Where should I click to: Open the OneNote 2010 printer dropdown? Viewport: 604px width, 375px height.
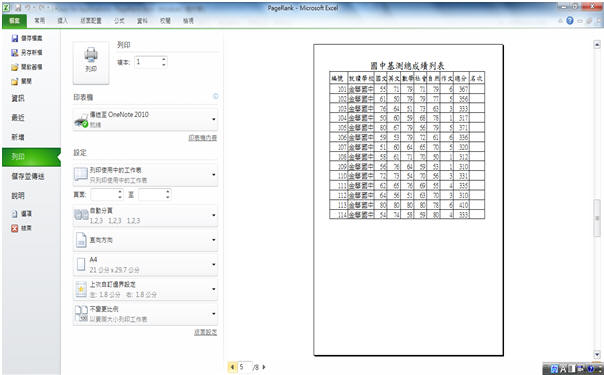[145, 119]
